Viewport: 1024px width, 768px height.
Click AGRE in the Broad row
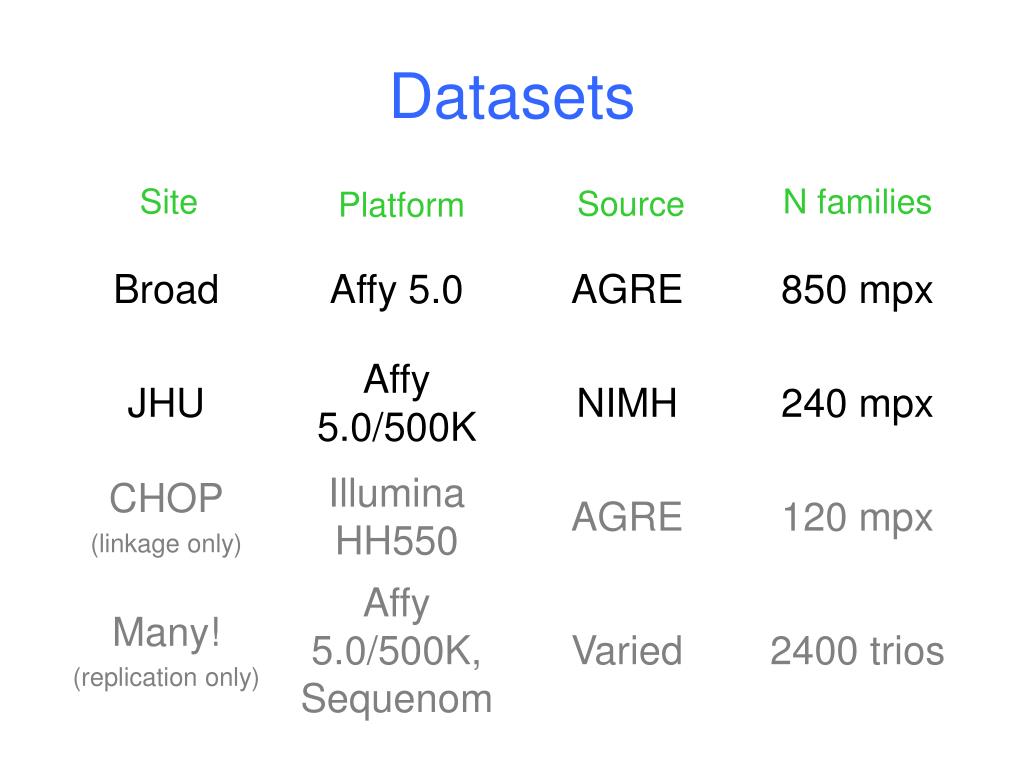coord(627,289)
